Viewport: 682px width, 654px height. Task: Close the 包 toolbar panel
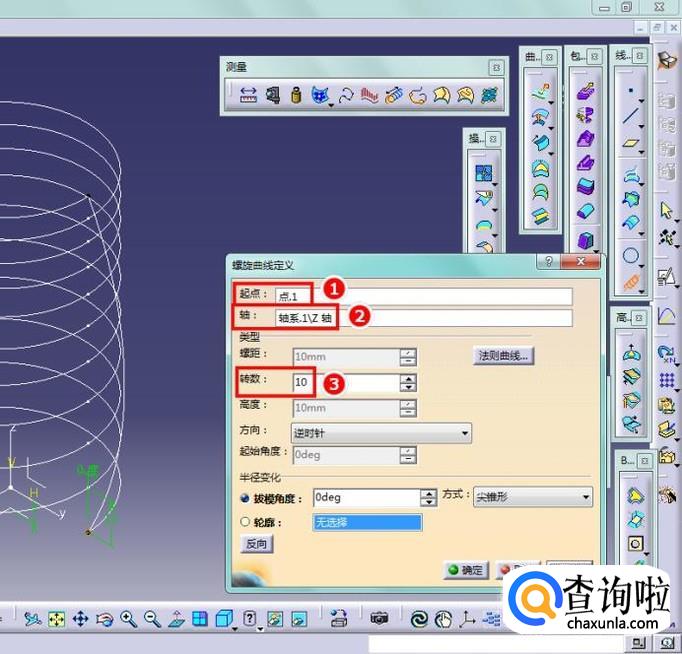pyautogui.click(x=595, y=57)
